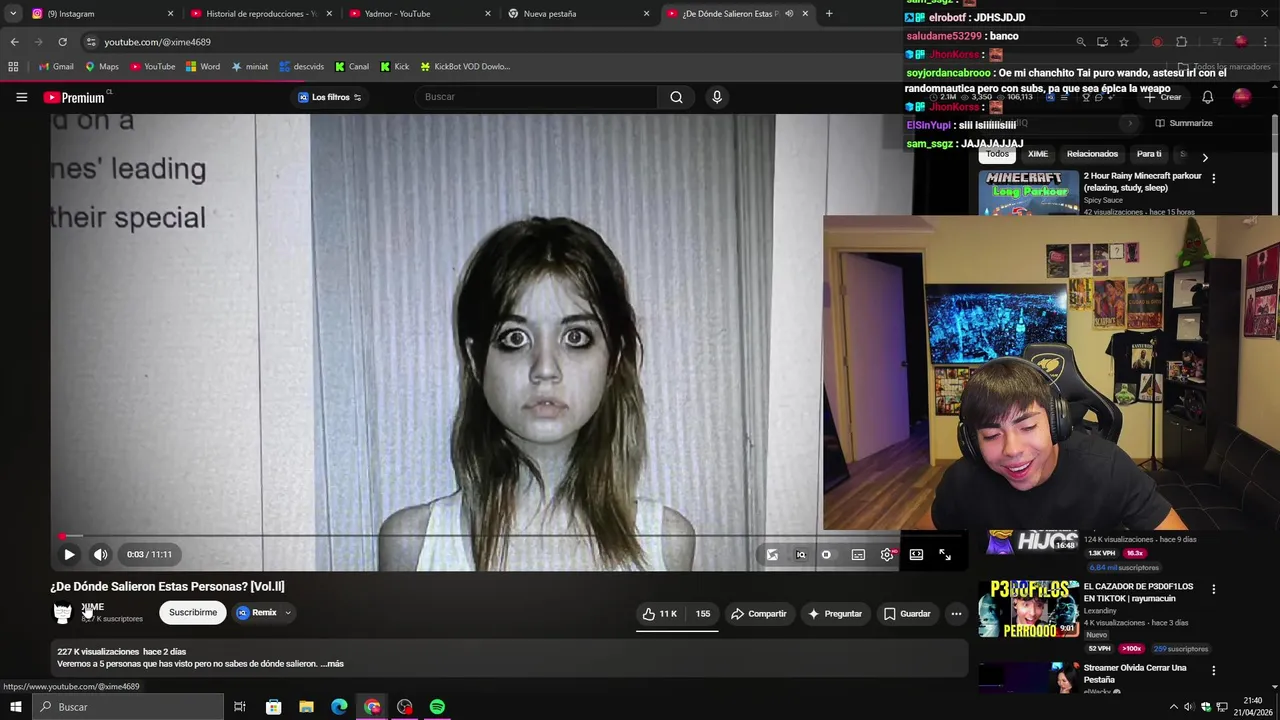Reload the current page

pyautogui.click(x=62, y=42)
